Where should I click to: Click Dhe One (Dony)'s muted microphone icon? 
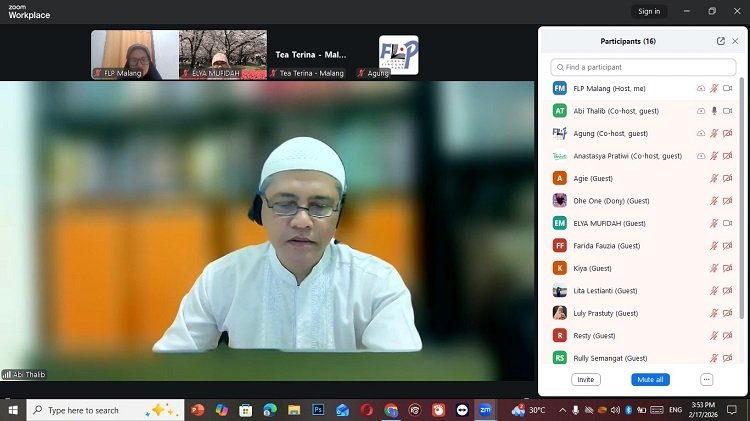tap(714, 200)
